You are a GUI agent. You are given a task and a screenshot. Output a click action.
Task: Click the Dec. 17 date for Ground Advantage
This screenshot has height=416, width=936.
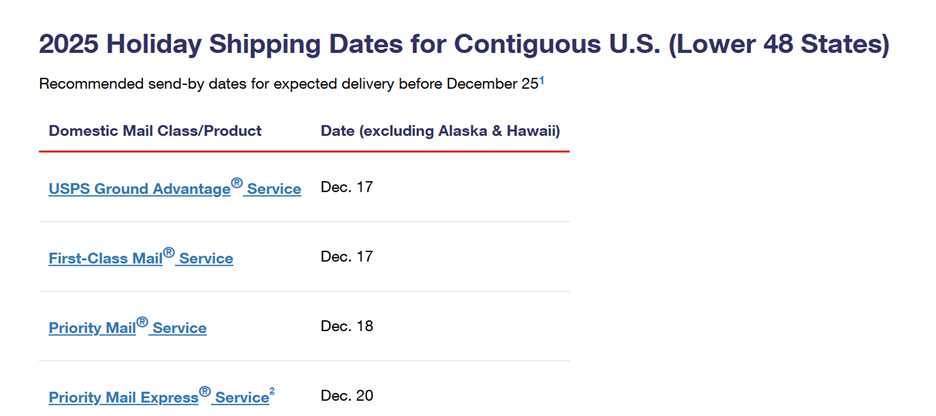point(347,187)
